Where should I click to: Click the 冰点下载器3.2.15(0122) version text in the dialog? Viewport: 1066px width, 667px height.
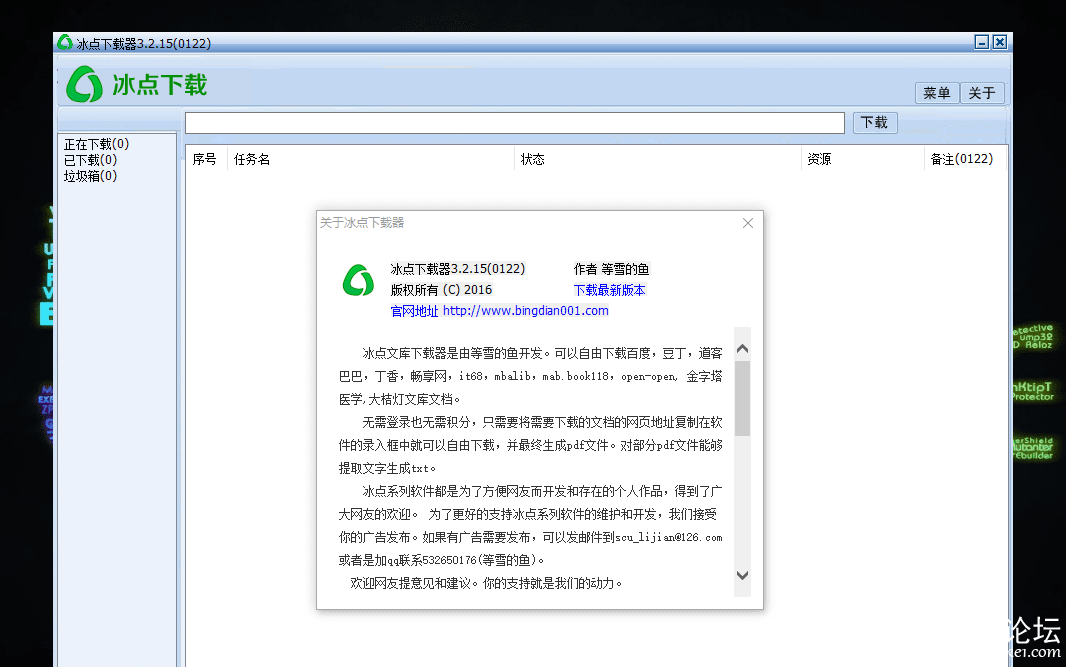[x=458, y=269]
